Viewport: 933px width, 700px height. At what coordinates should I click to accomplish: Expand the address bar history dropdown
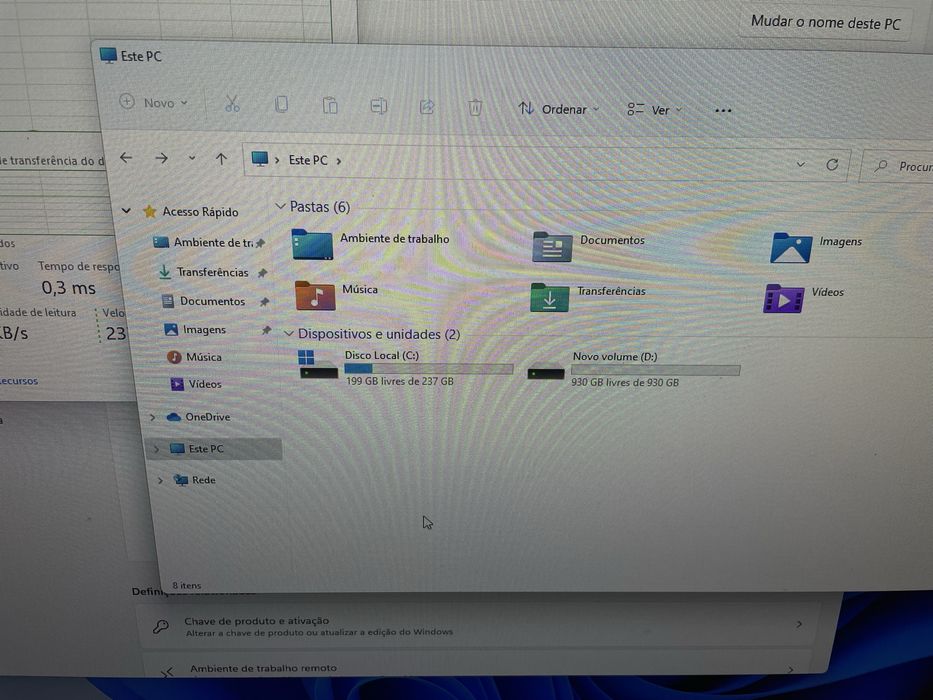801,164
